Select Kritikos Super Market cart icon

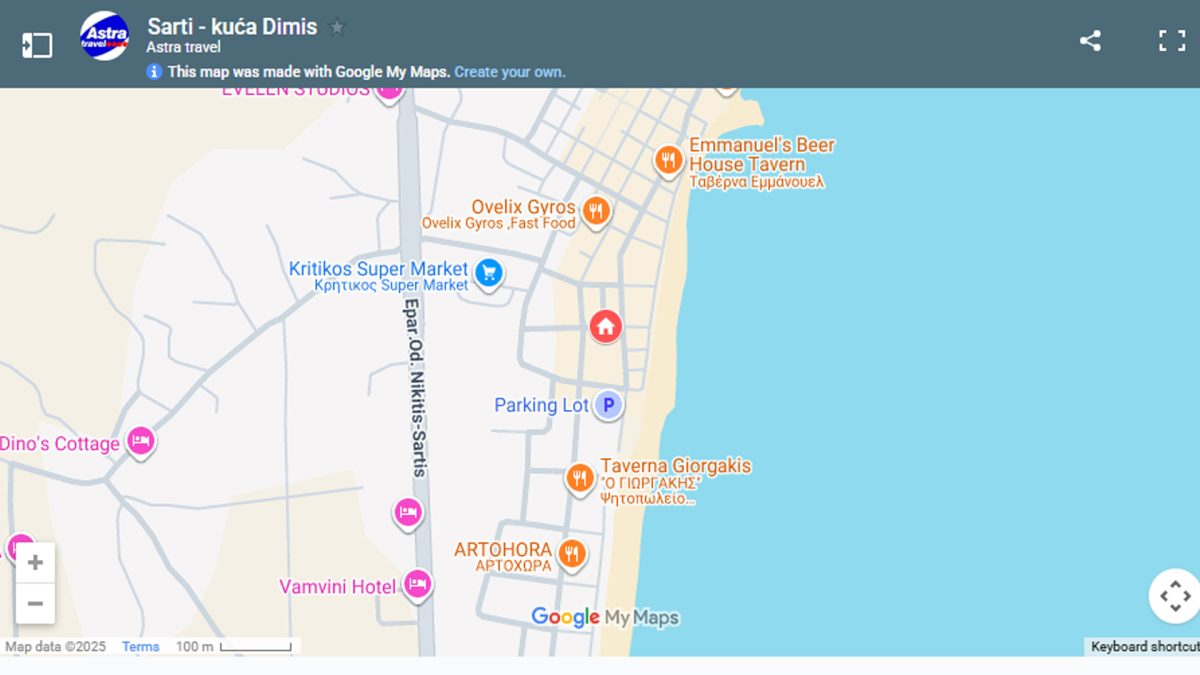coord(488,272)
